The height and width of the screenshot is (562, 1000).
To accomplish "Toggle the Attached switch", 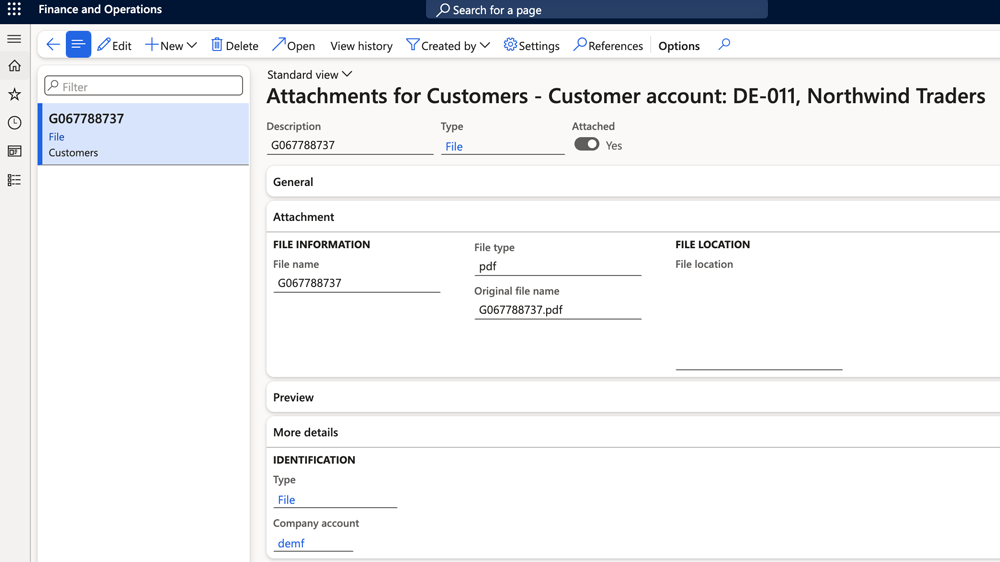I will 586,144.
